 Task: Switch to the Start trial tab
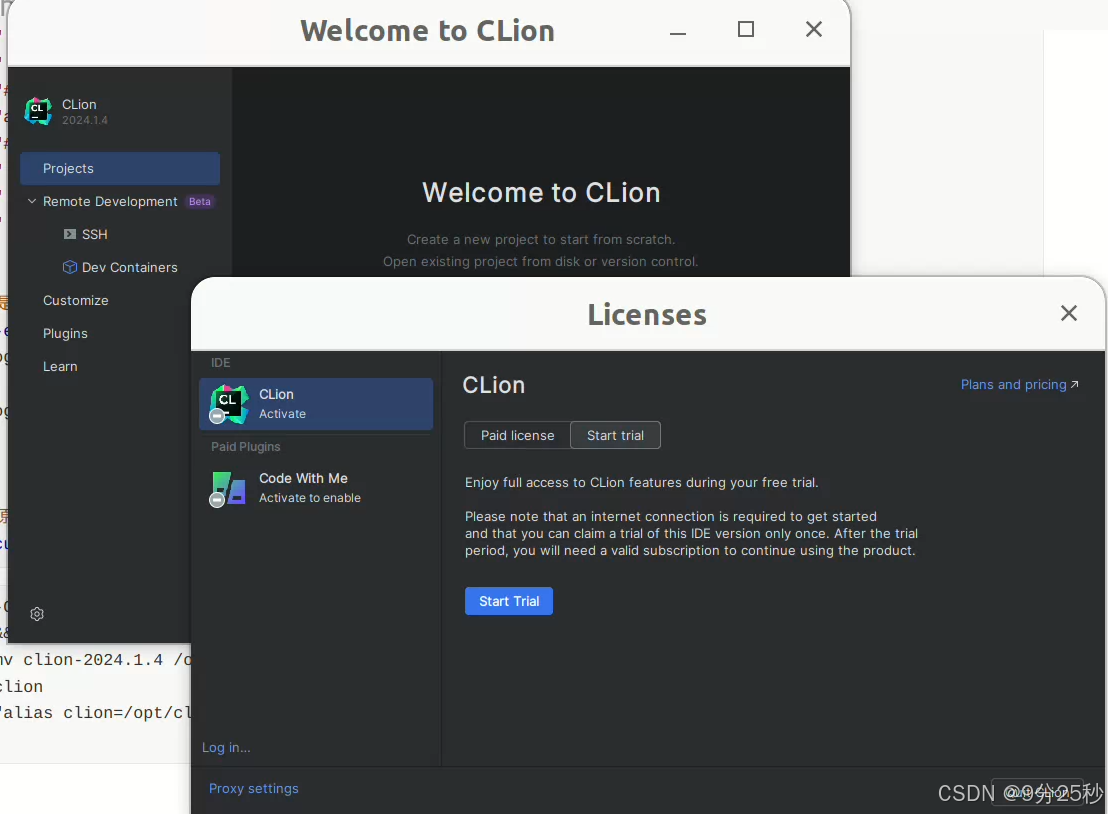point(615,435)
